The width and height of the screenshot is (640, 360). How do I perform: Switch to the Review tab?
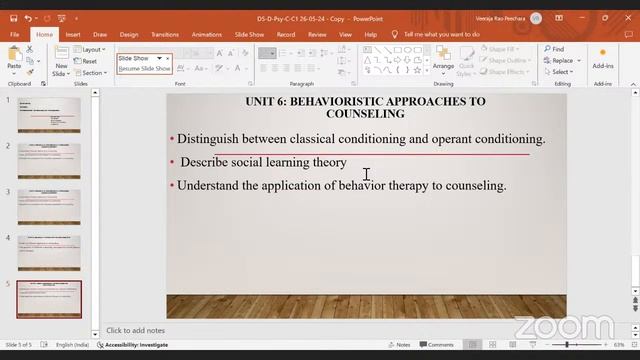pos(317,35)
